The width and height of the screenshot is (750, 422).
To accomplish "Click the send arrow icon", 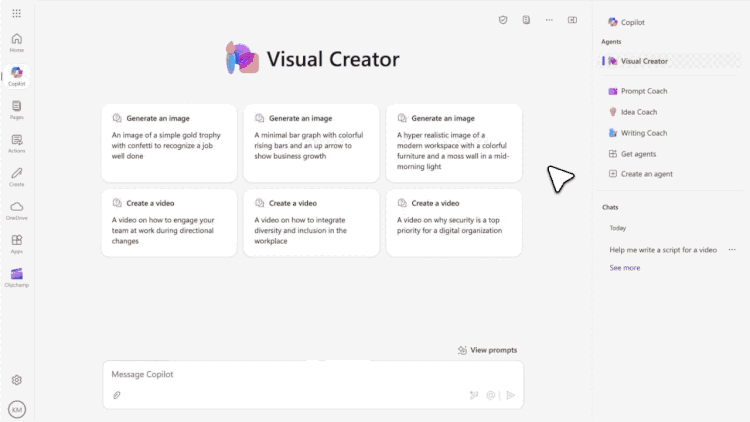I will pos(511,395).
